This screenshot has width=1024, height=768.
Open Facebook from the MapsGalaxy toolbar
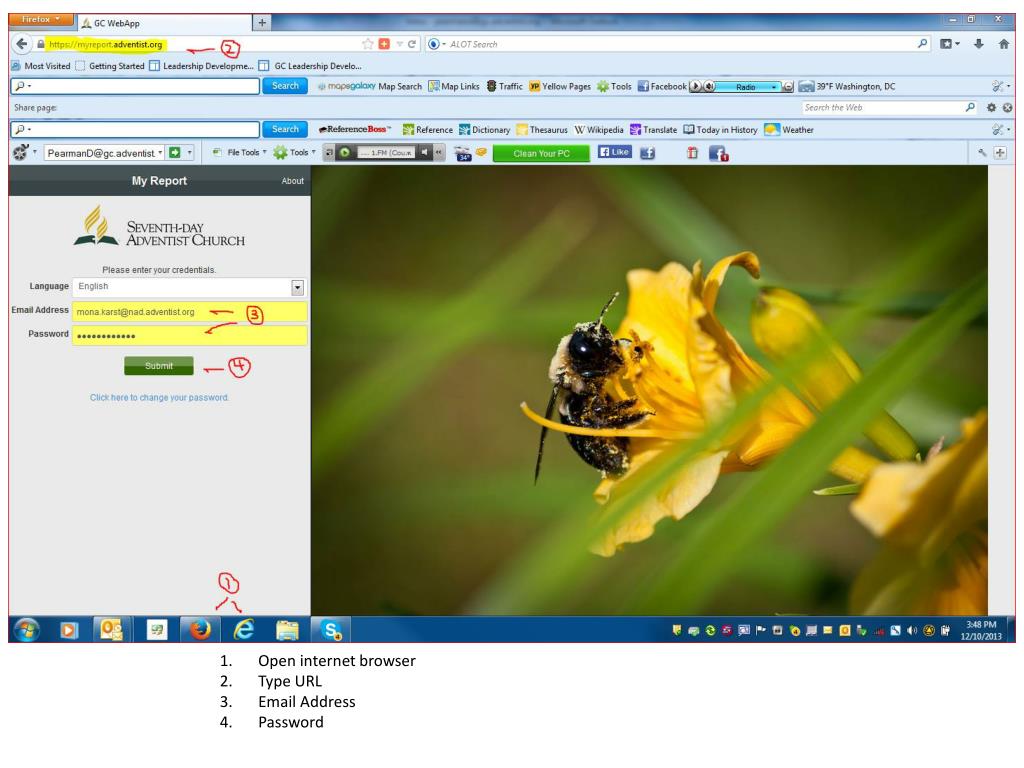[662, 86]
